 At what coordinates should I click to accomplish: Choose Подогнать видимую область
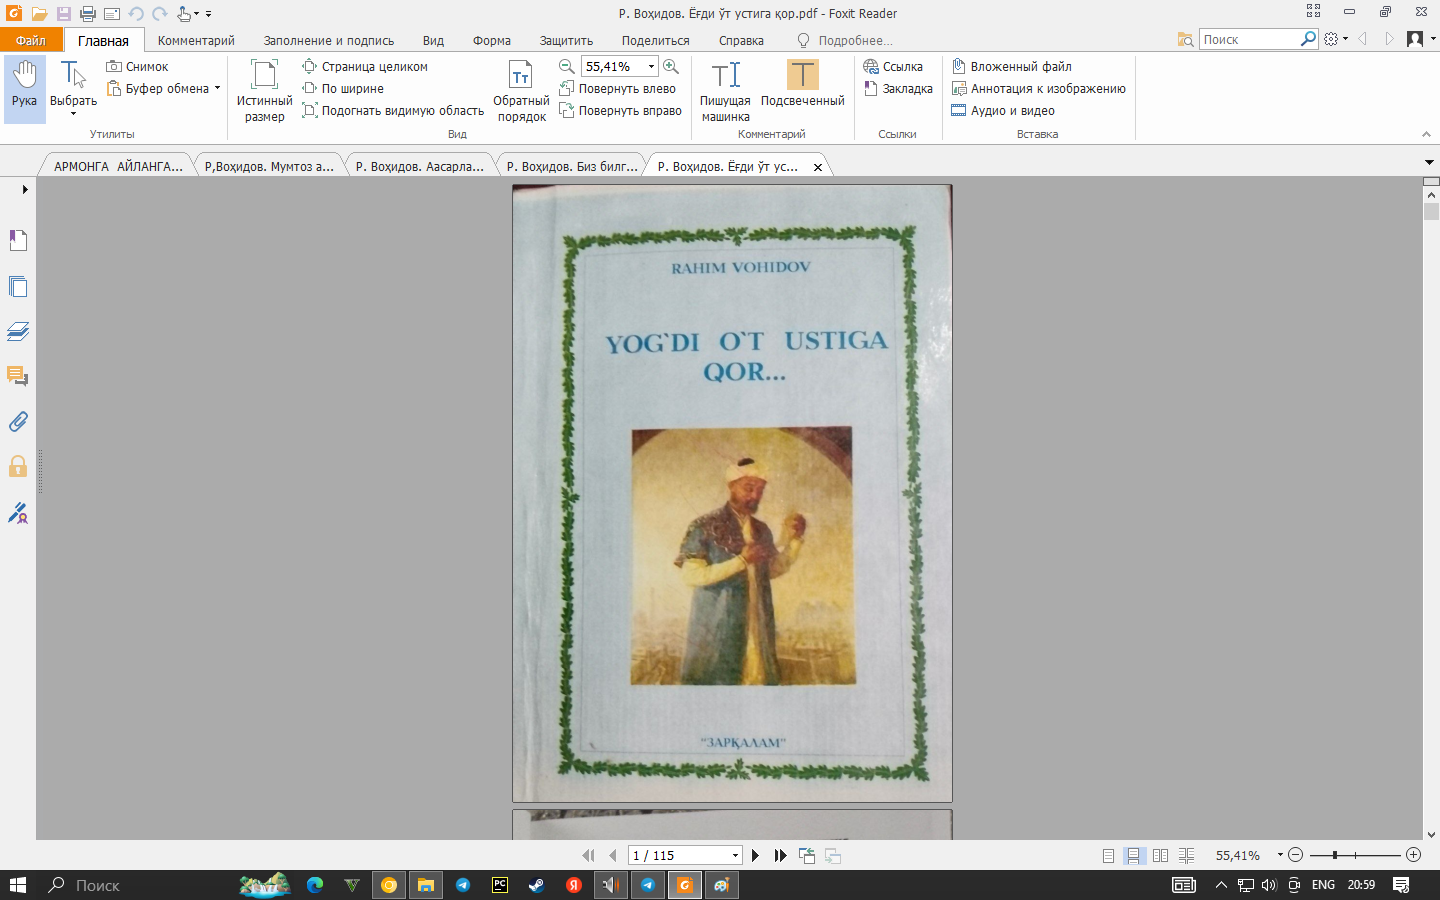click(393, 111)
